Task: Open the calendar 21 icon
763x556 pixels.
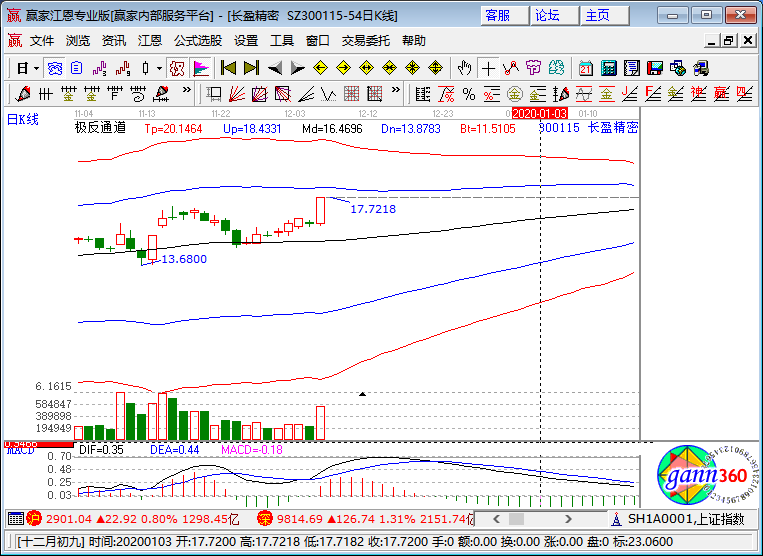Action: (585, 68)
